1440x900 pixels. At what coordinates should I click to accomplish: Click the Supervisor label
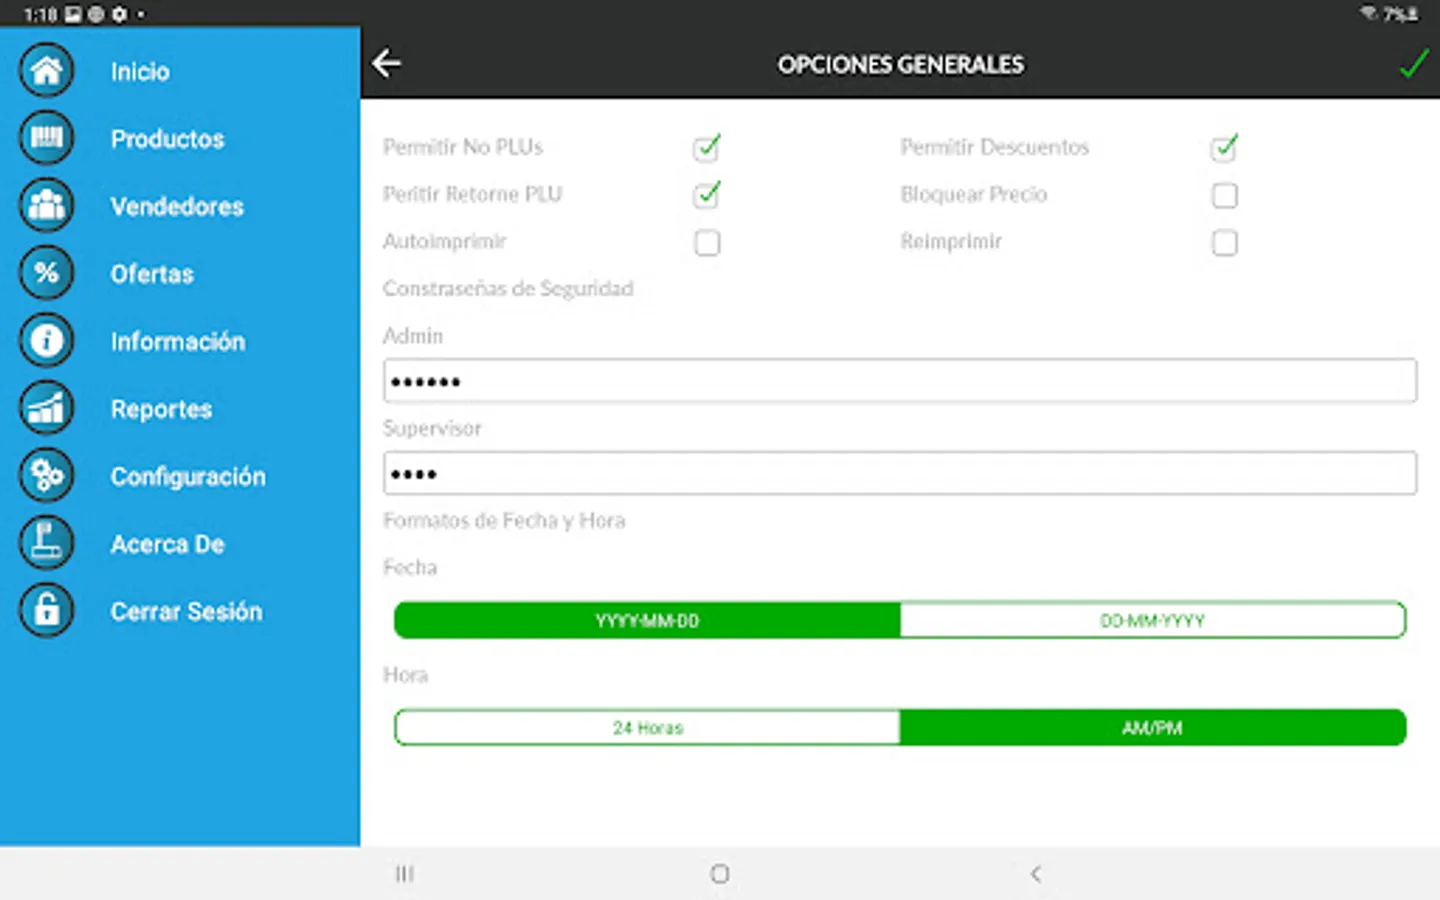click(x=432, y=428)
